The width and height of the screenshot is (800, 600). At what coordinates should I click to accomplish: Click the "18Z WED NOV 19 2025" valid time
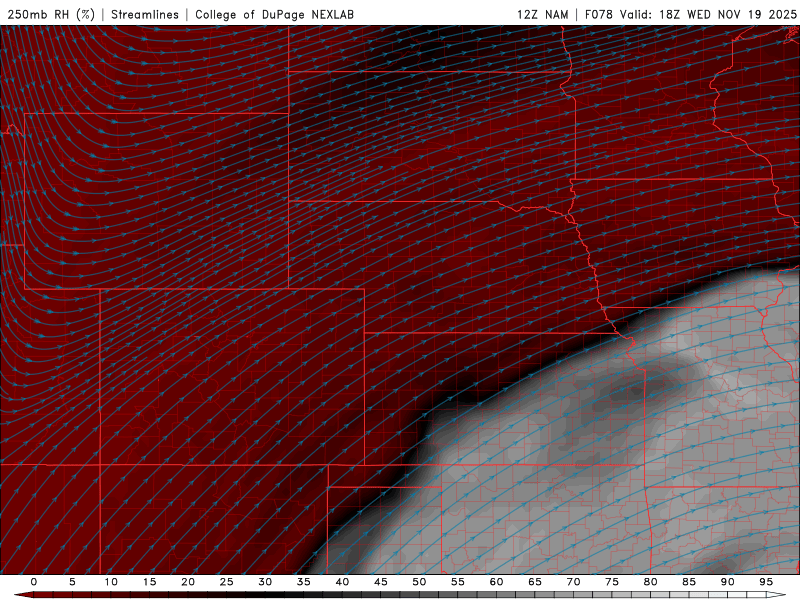[x=728, y=14]
